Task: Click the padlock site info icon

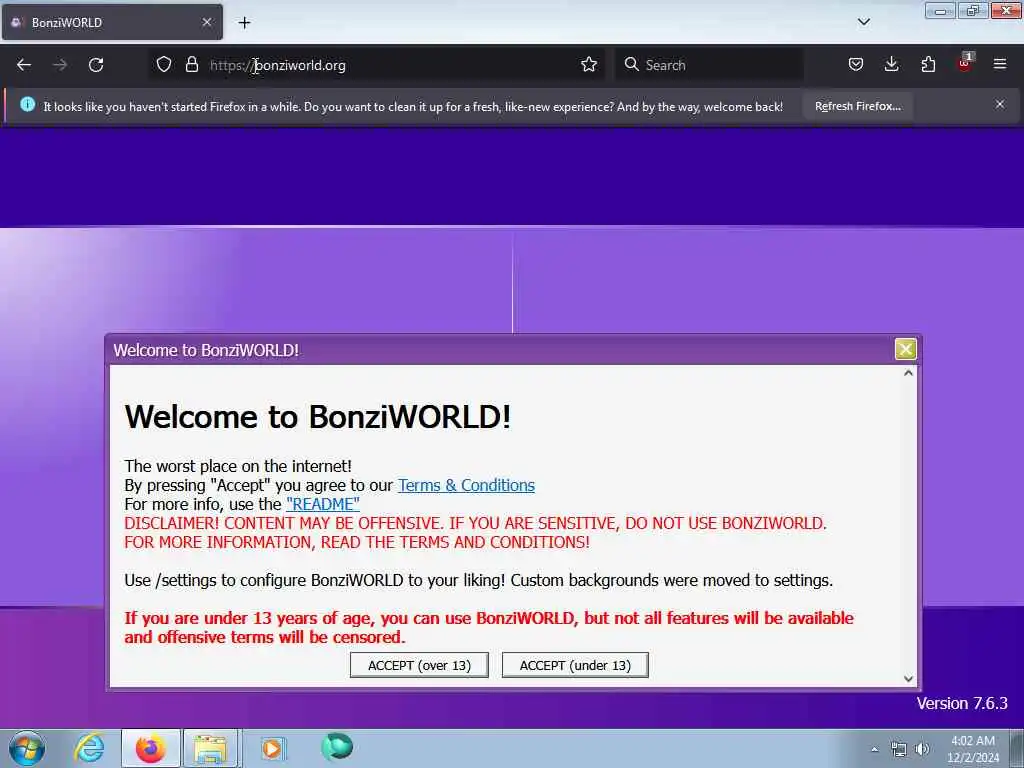Action: click(191, 65)
